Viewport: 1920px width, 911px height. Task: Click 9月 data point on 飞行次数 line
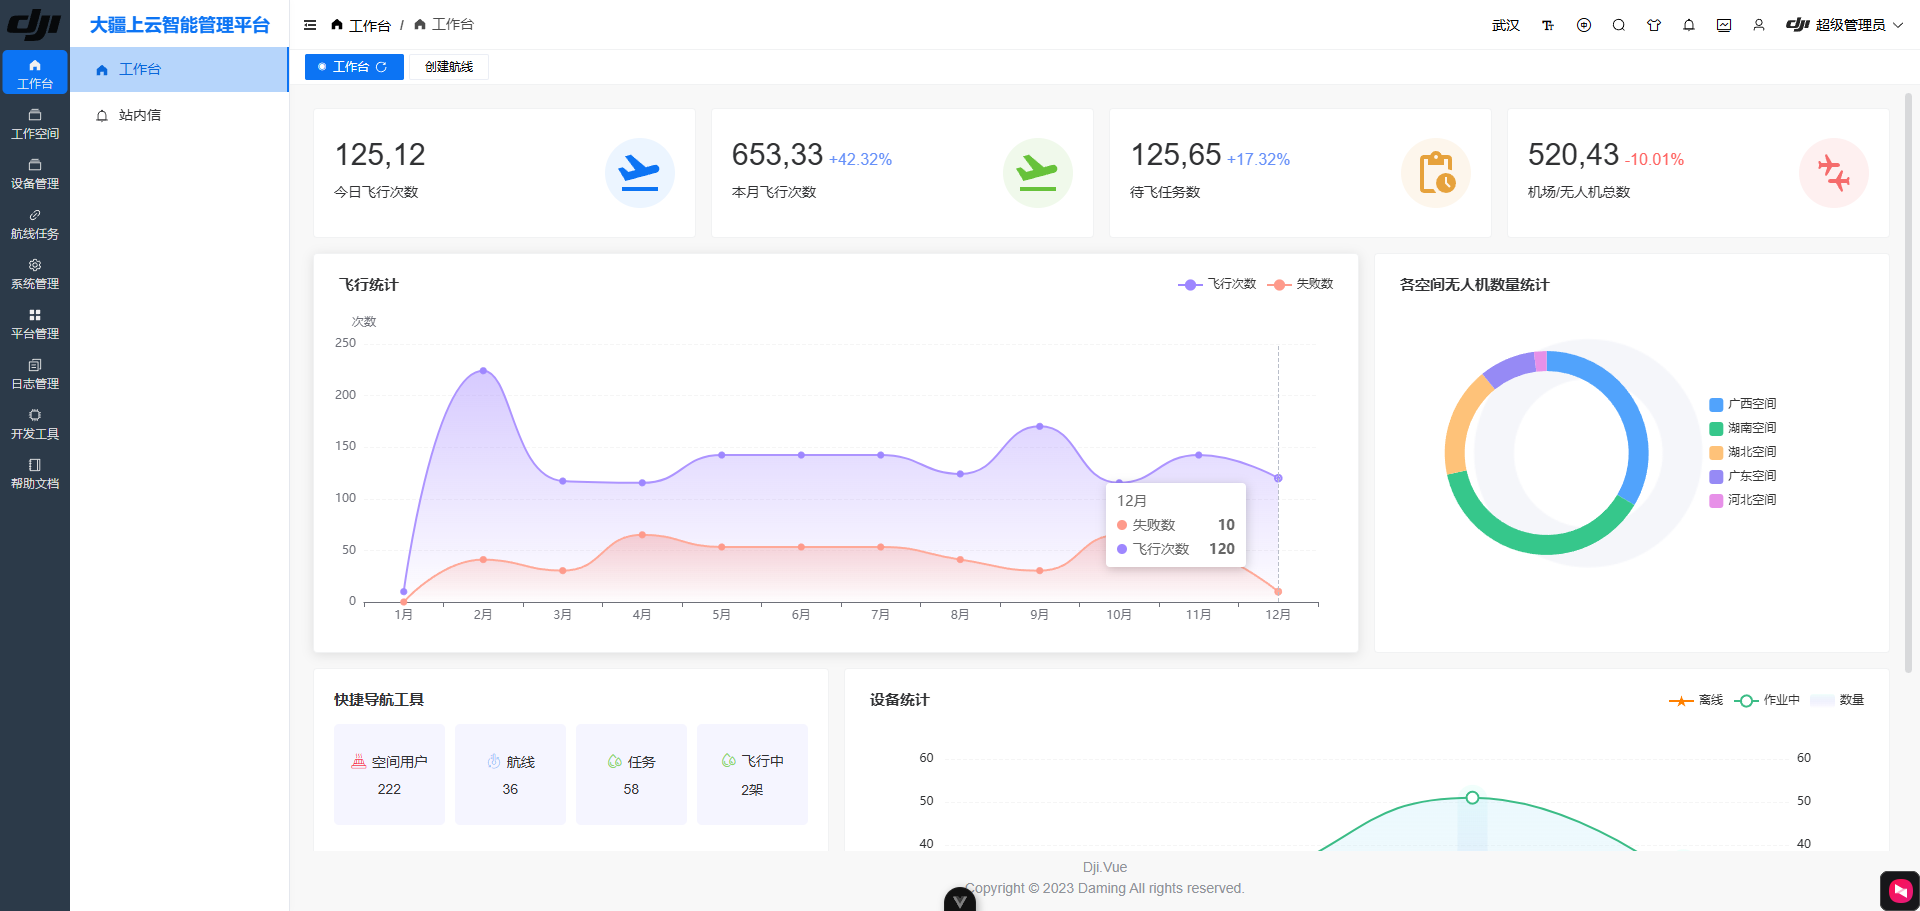pos(1039,426)
